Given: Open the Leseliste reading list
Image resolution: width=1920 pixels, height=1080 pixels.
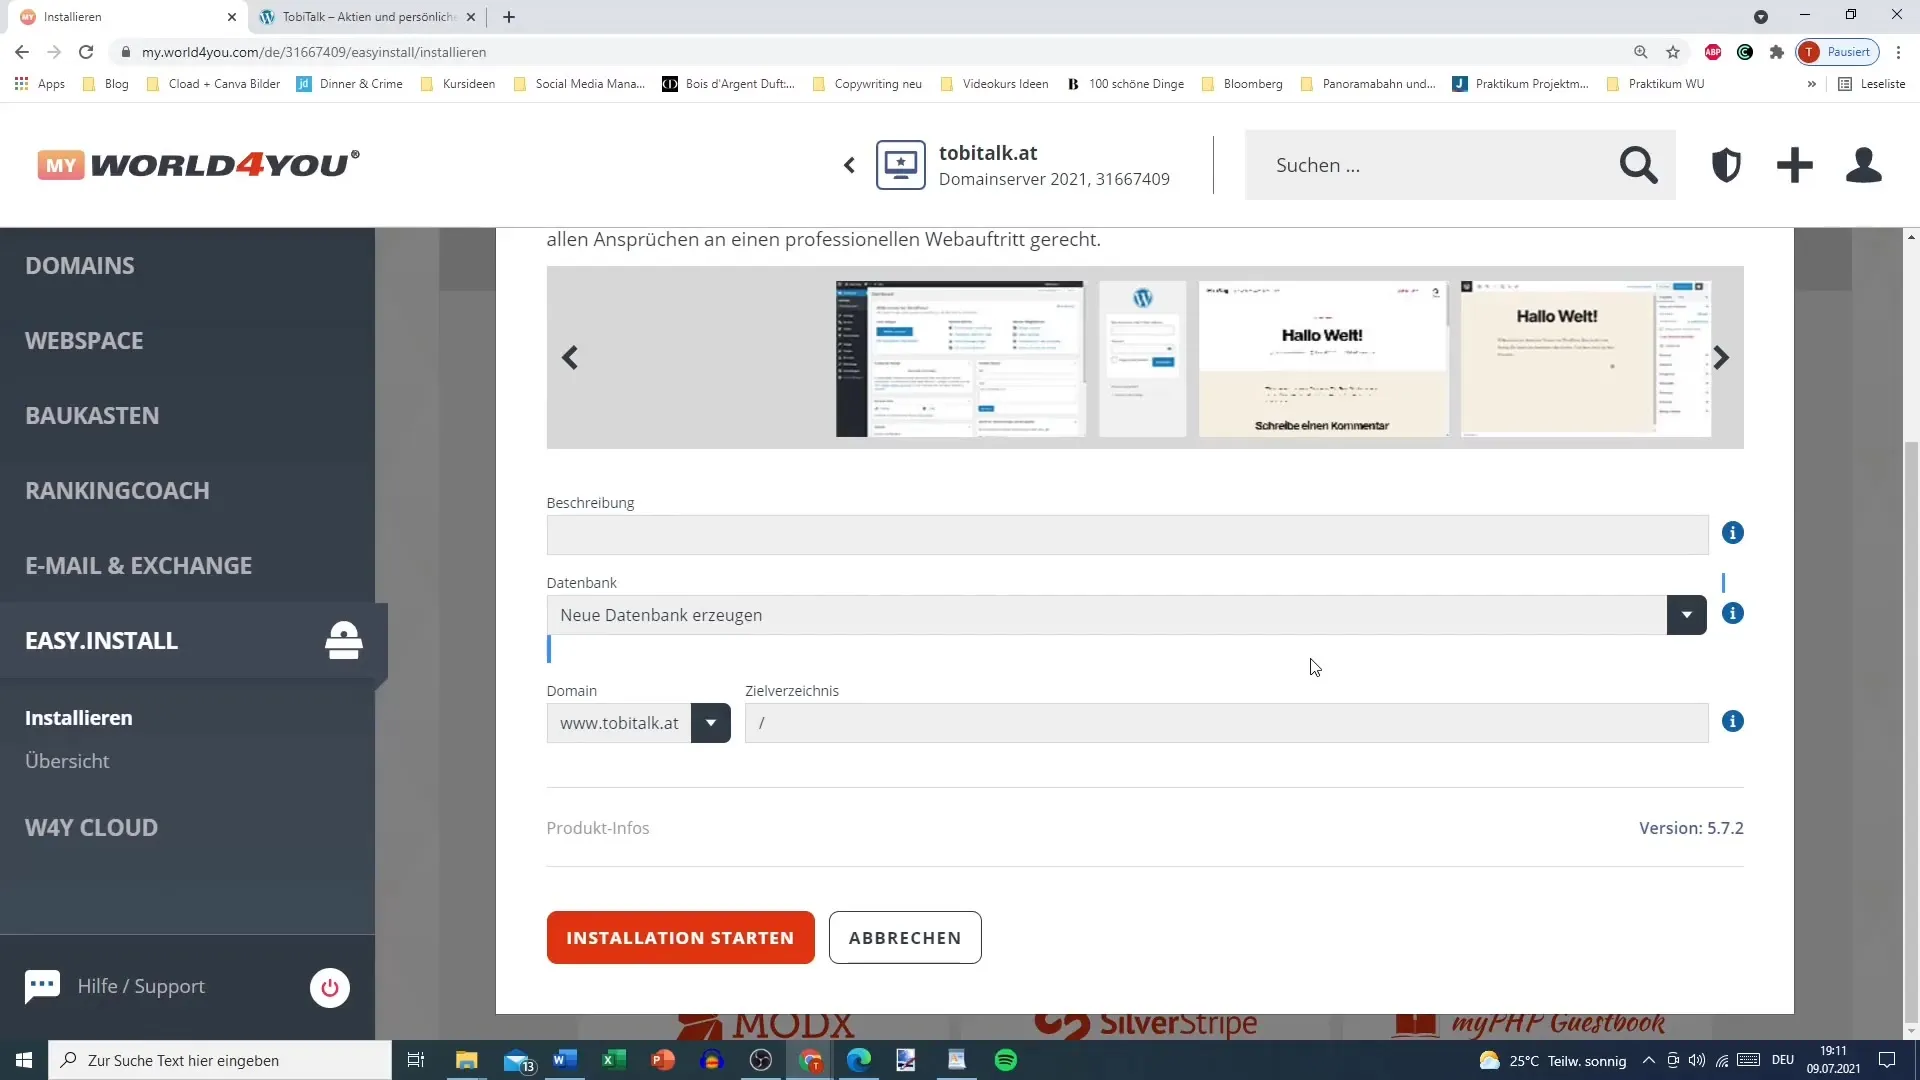Looking at the screenshot, I should [x=1871, y=84].
